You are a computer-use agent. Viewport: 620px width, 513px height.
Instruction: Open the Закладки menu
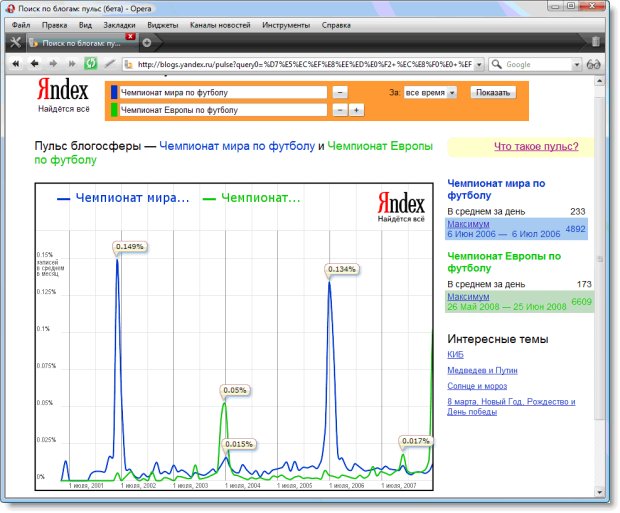pyautogui.click(x=119, y=25)
